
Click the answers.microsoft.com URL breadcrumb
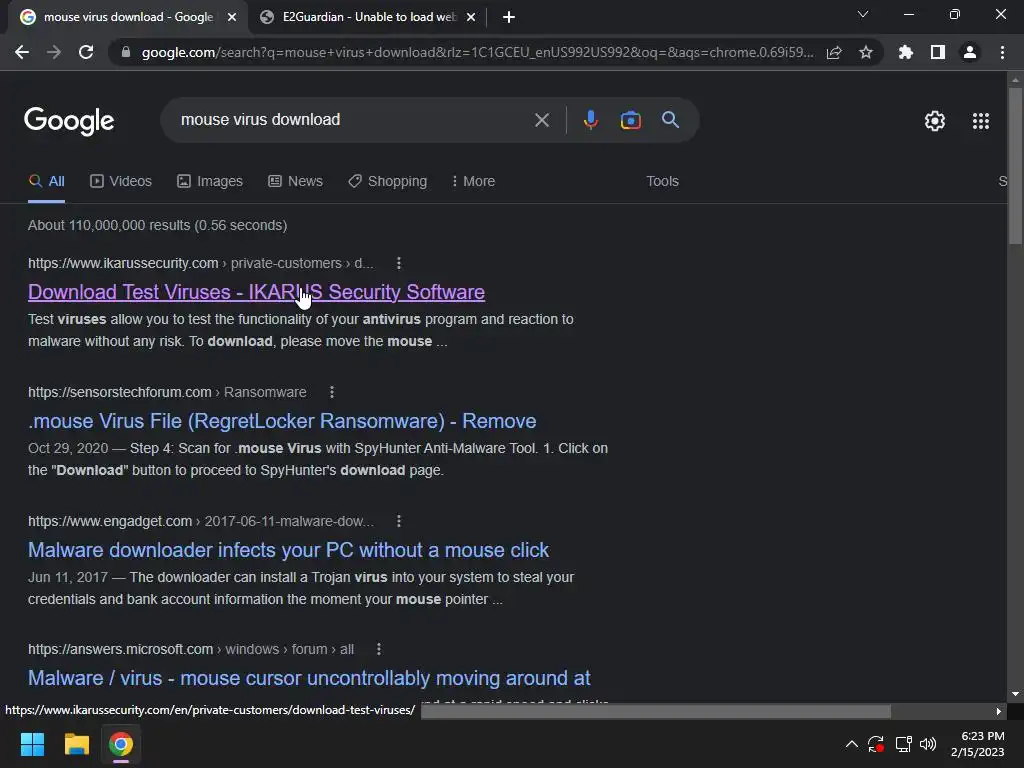pos(191,649)
